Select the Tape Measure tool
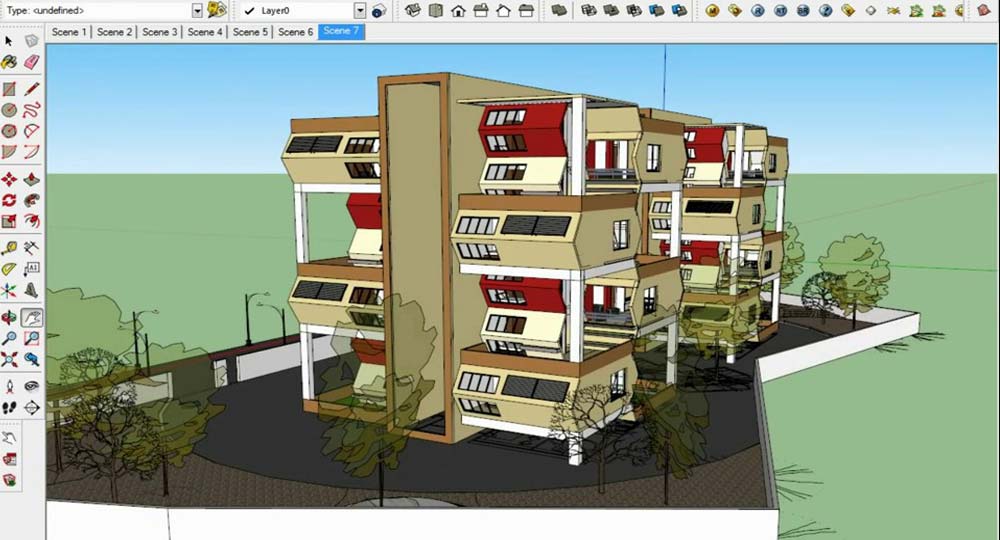 (9, 247)
